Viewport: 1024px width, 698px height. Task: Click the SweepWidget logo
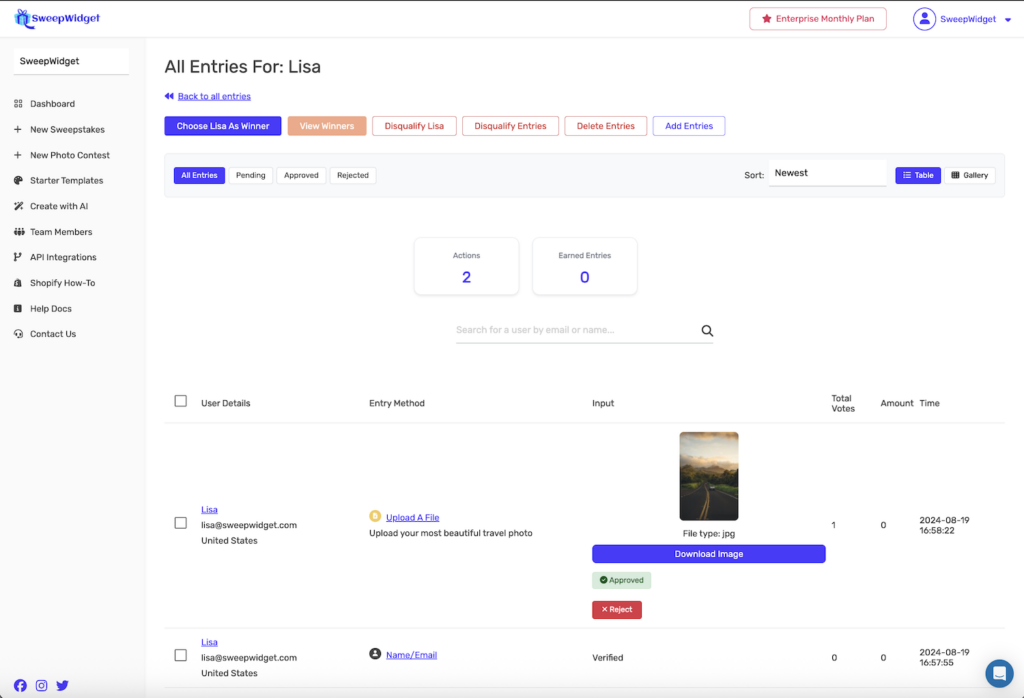tap(57, 18)
